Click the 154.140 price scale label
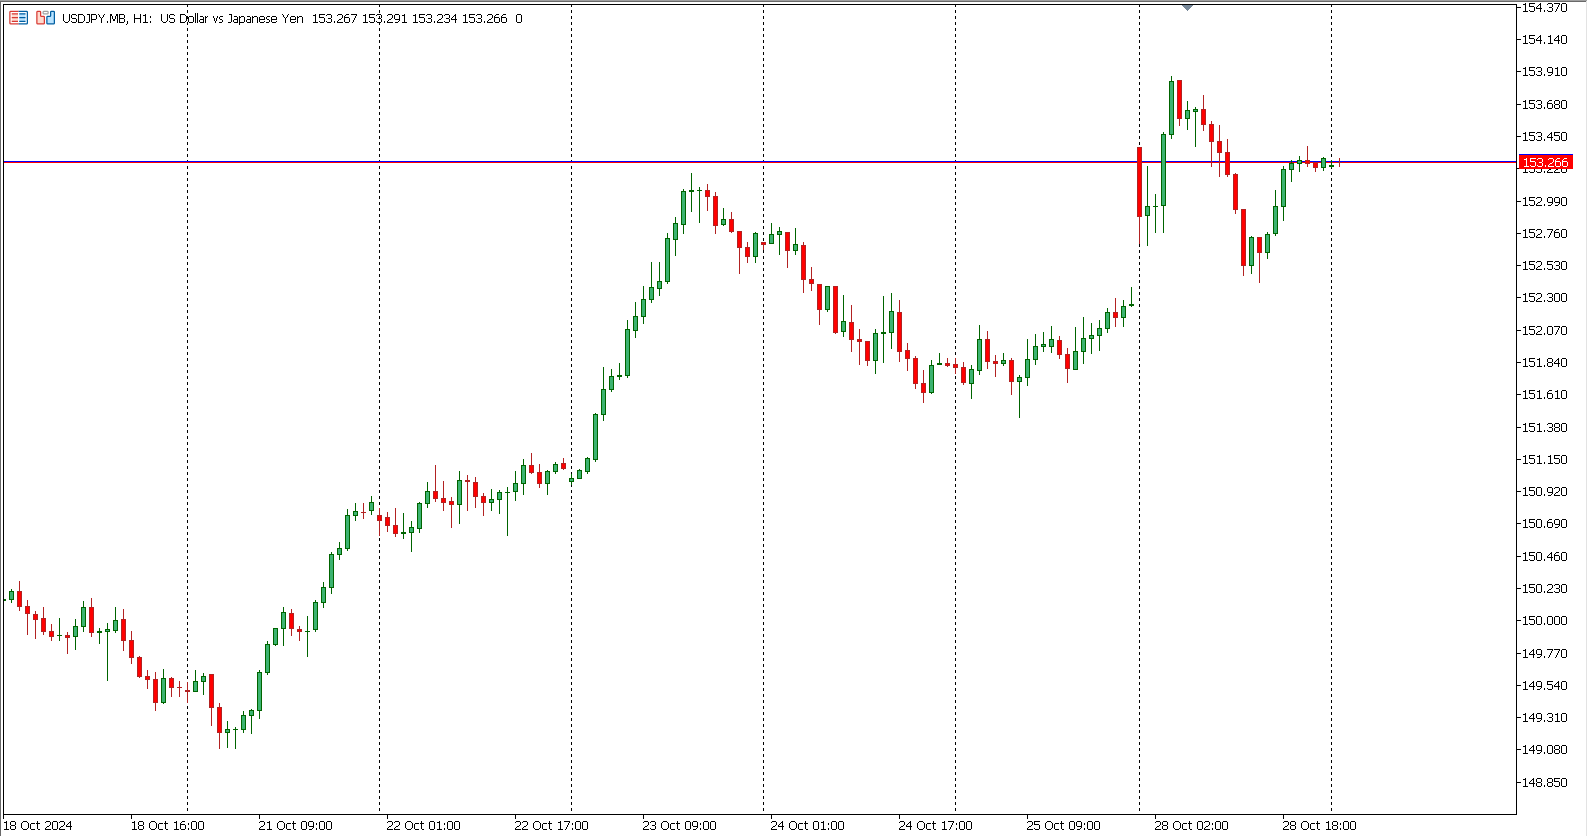 tap(1545, 40)
